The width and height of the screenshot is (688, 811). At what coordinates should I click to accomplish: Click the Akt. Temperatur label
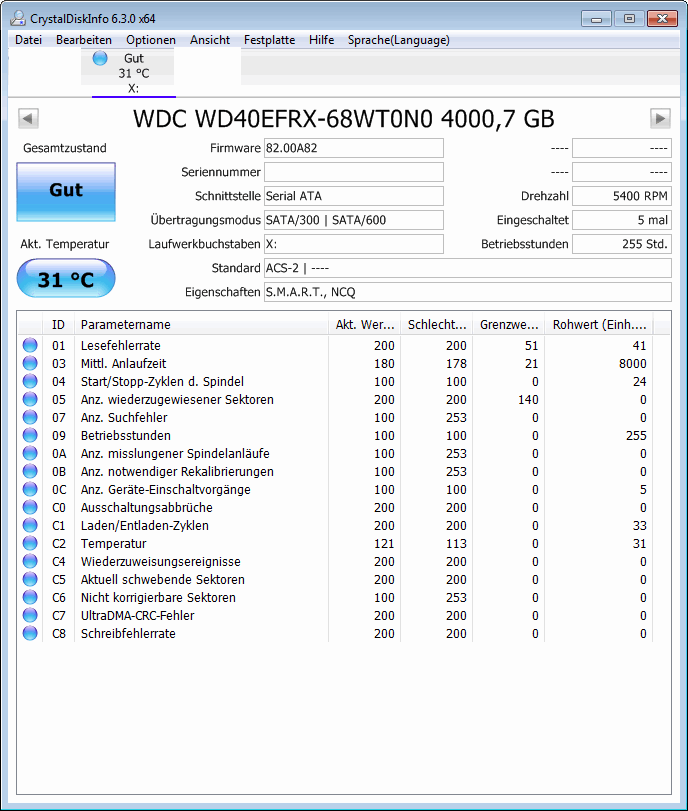point(65,244)
